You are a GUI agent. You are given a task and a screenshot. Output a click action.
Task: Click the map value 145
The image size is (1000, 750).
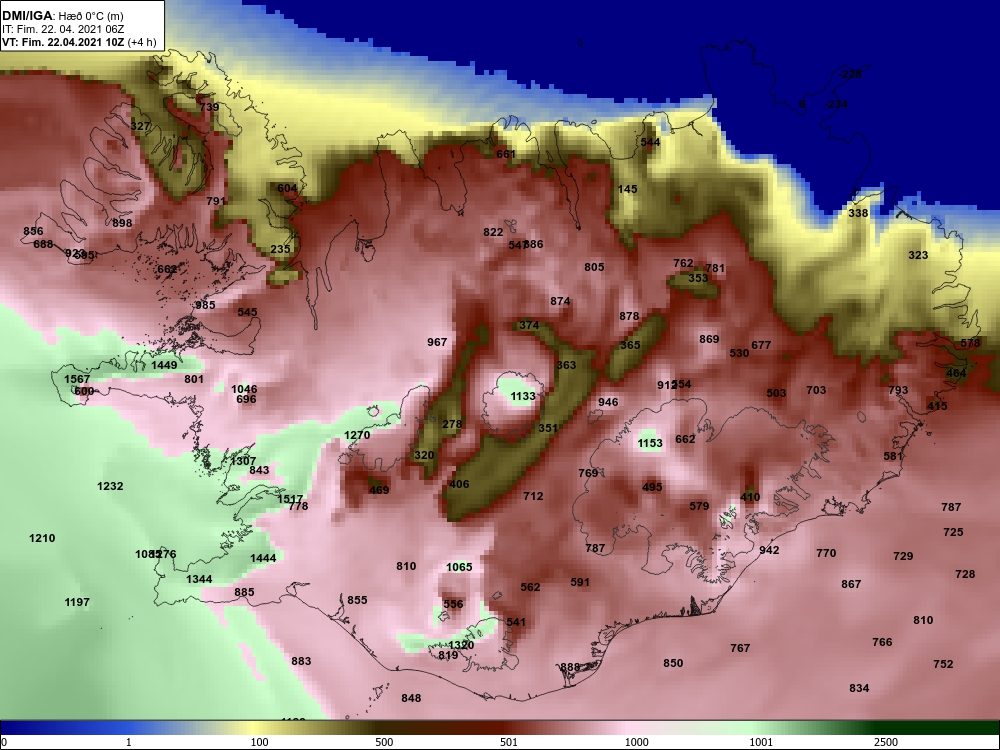tap(628, 189)
